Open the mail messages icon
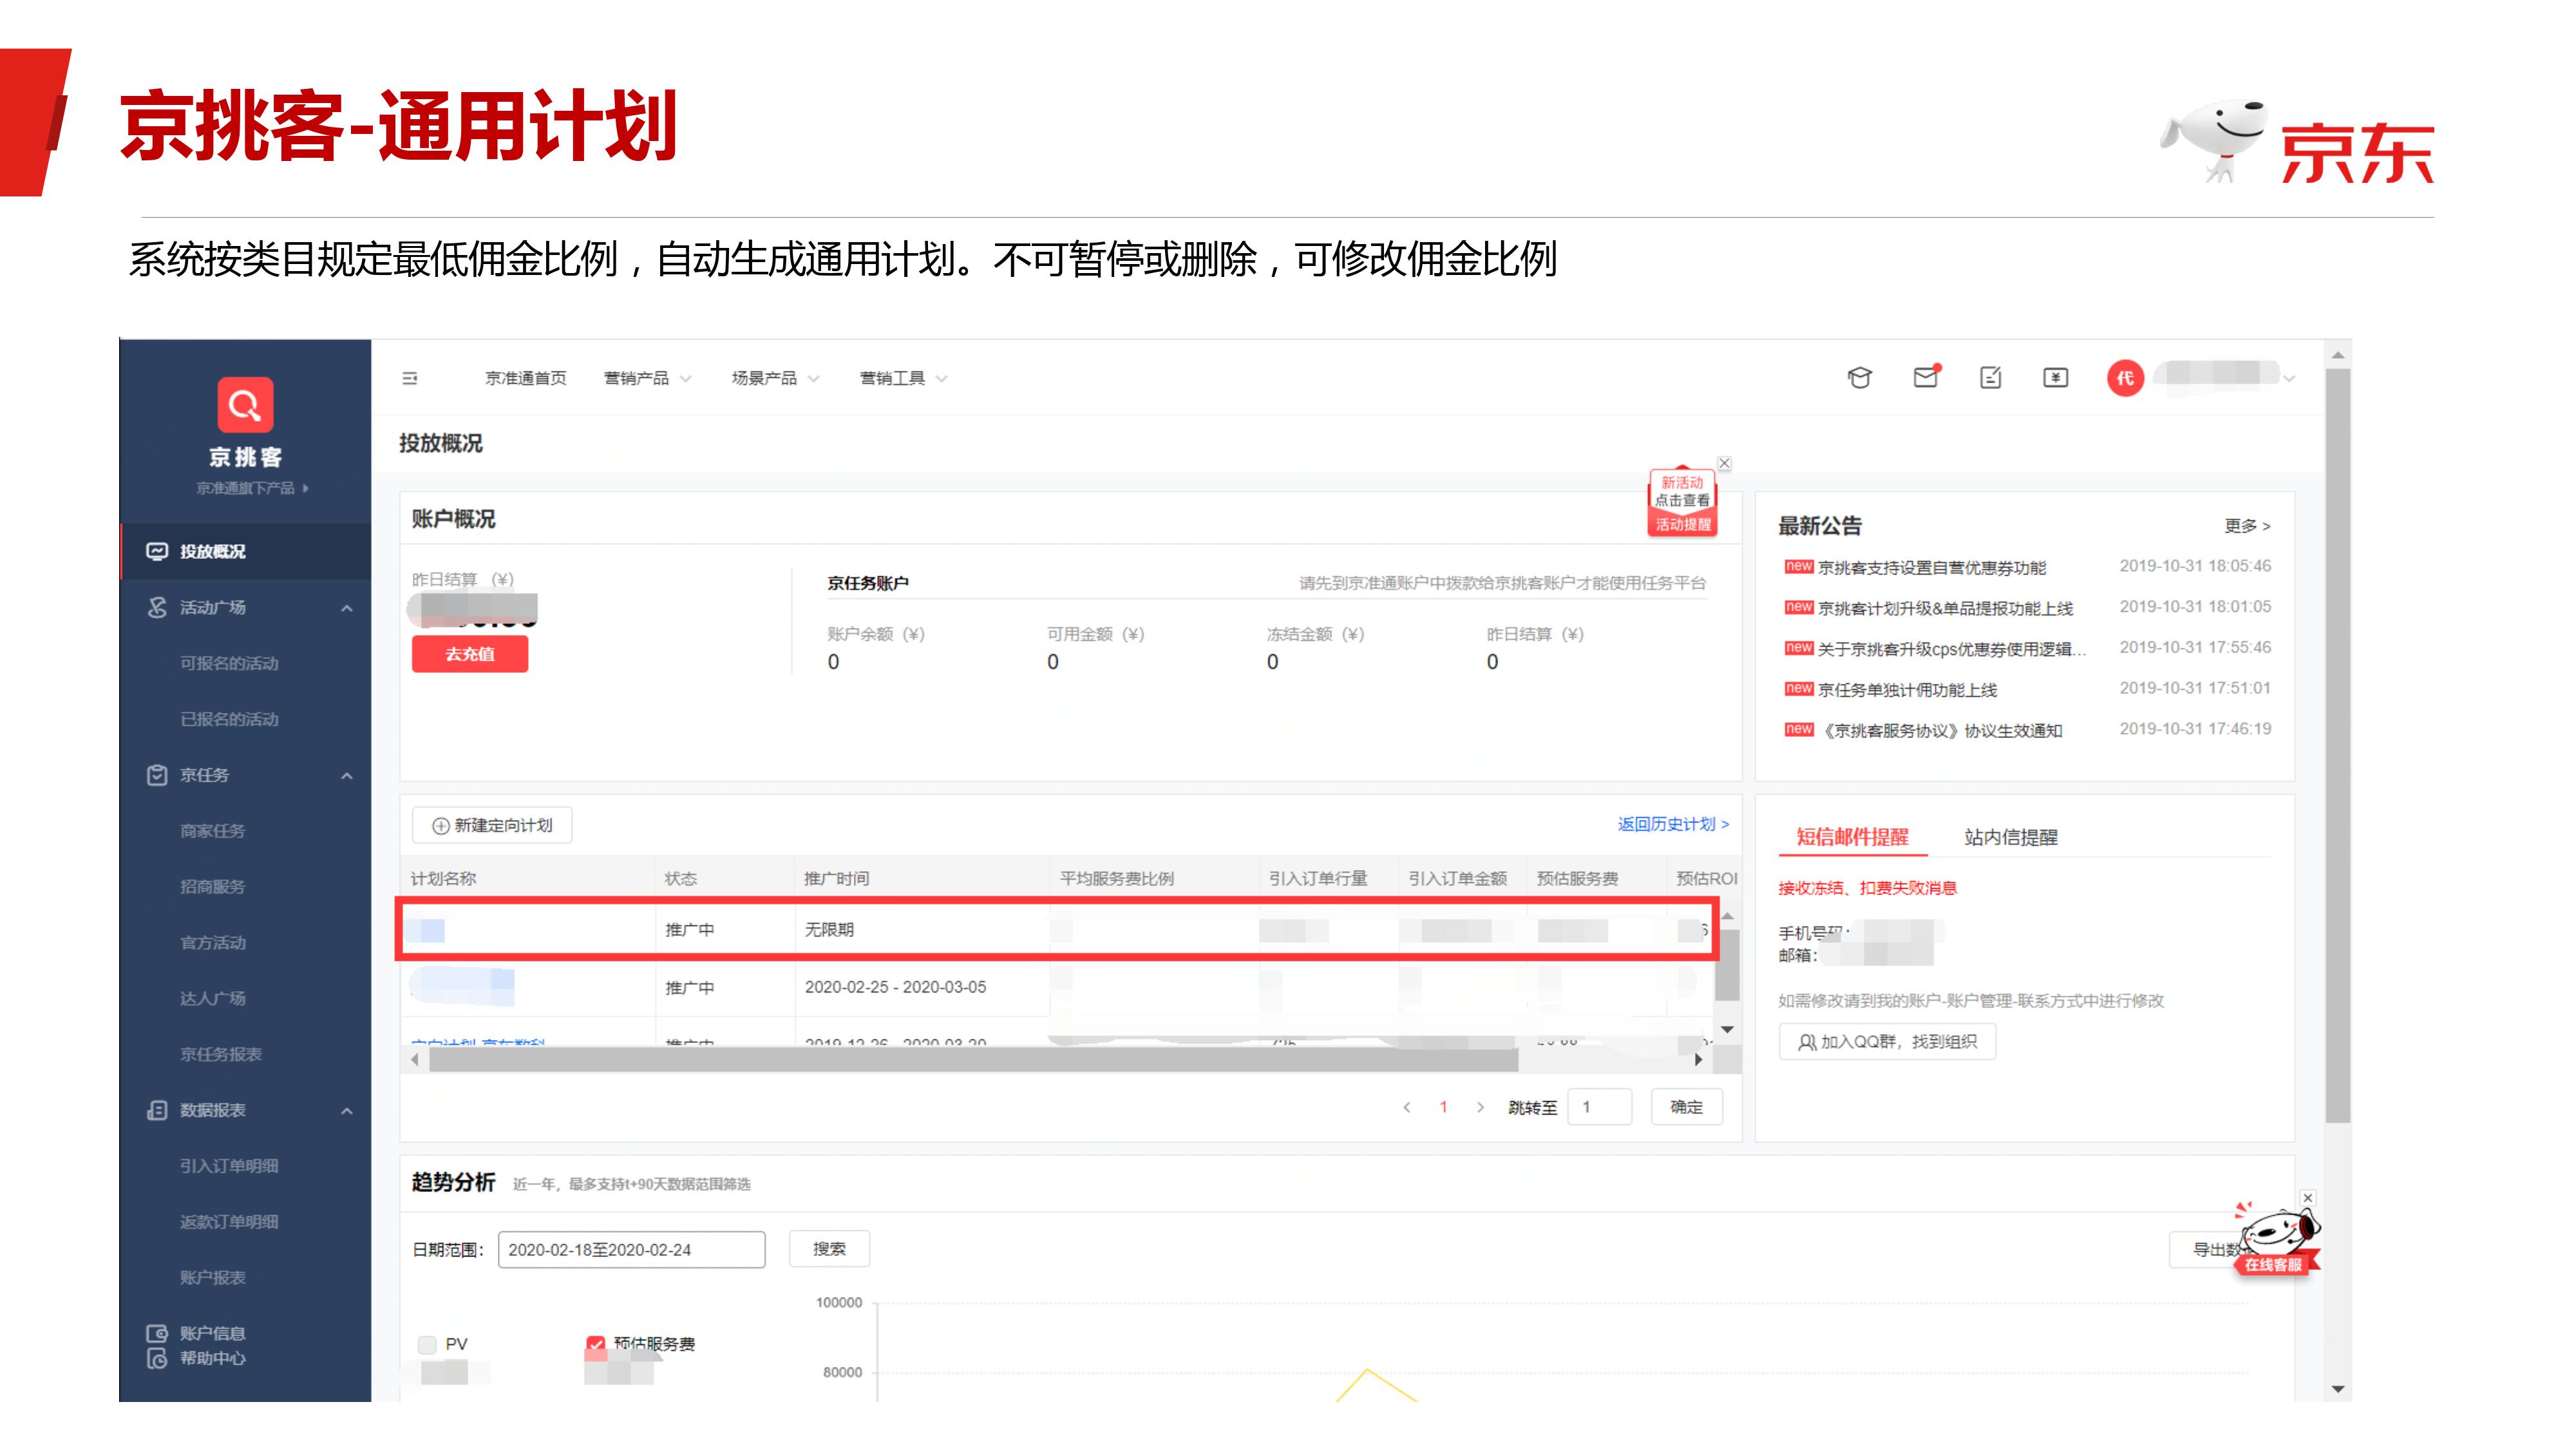 (x=1925, y=376)
